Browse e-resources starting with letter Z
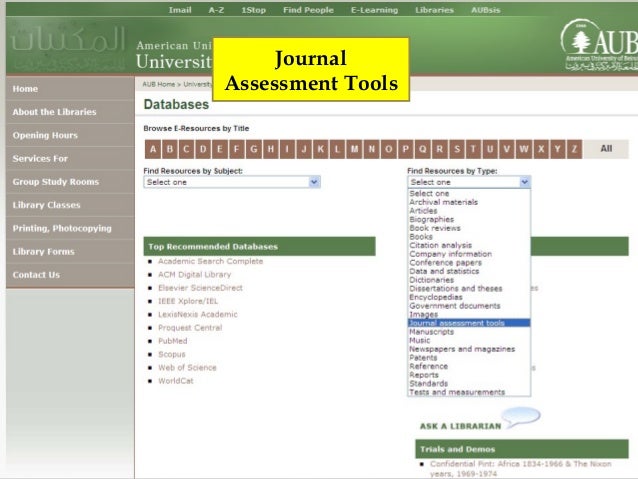638x479 pixels. [x=574, y=149]
